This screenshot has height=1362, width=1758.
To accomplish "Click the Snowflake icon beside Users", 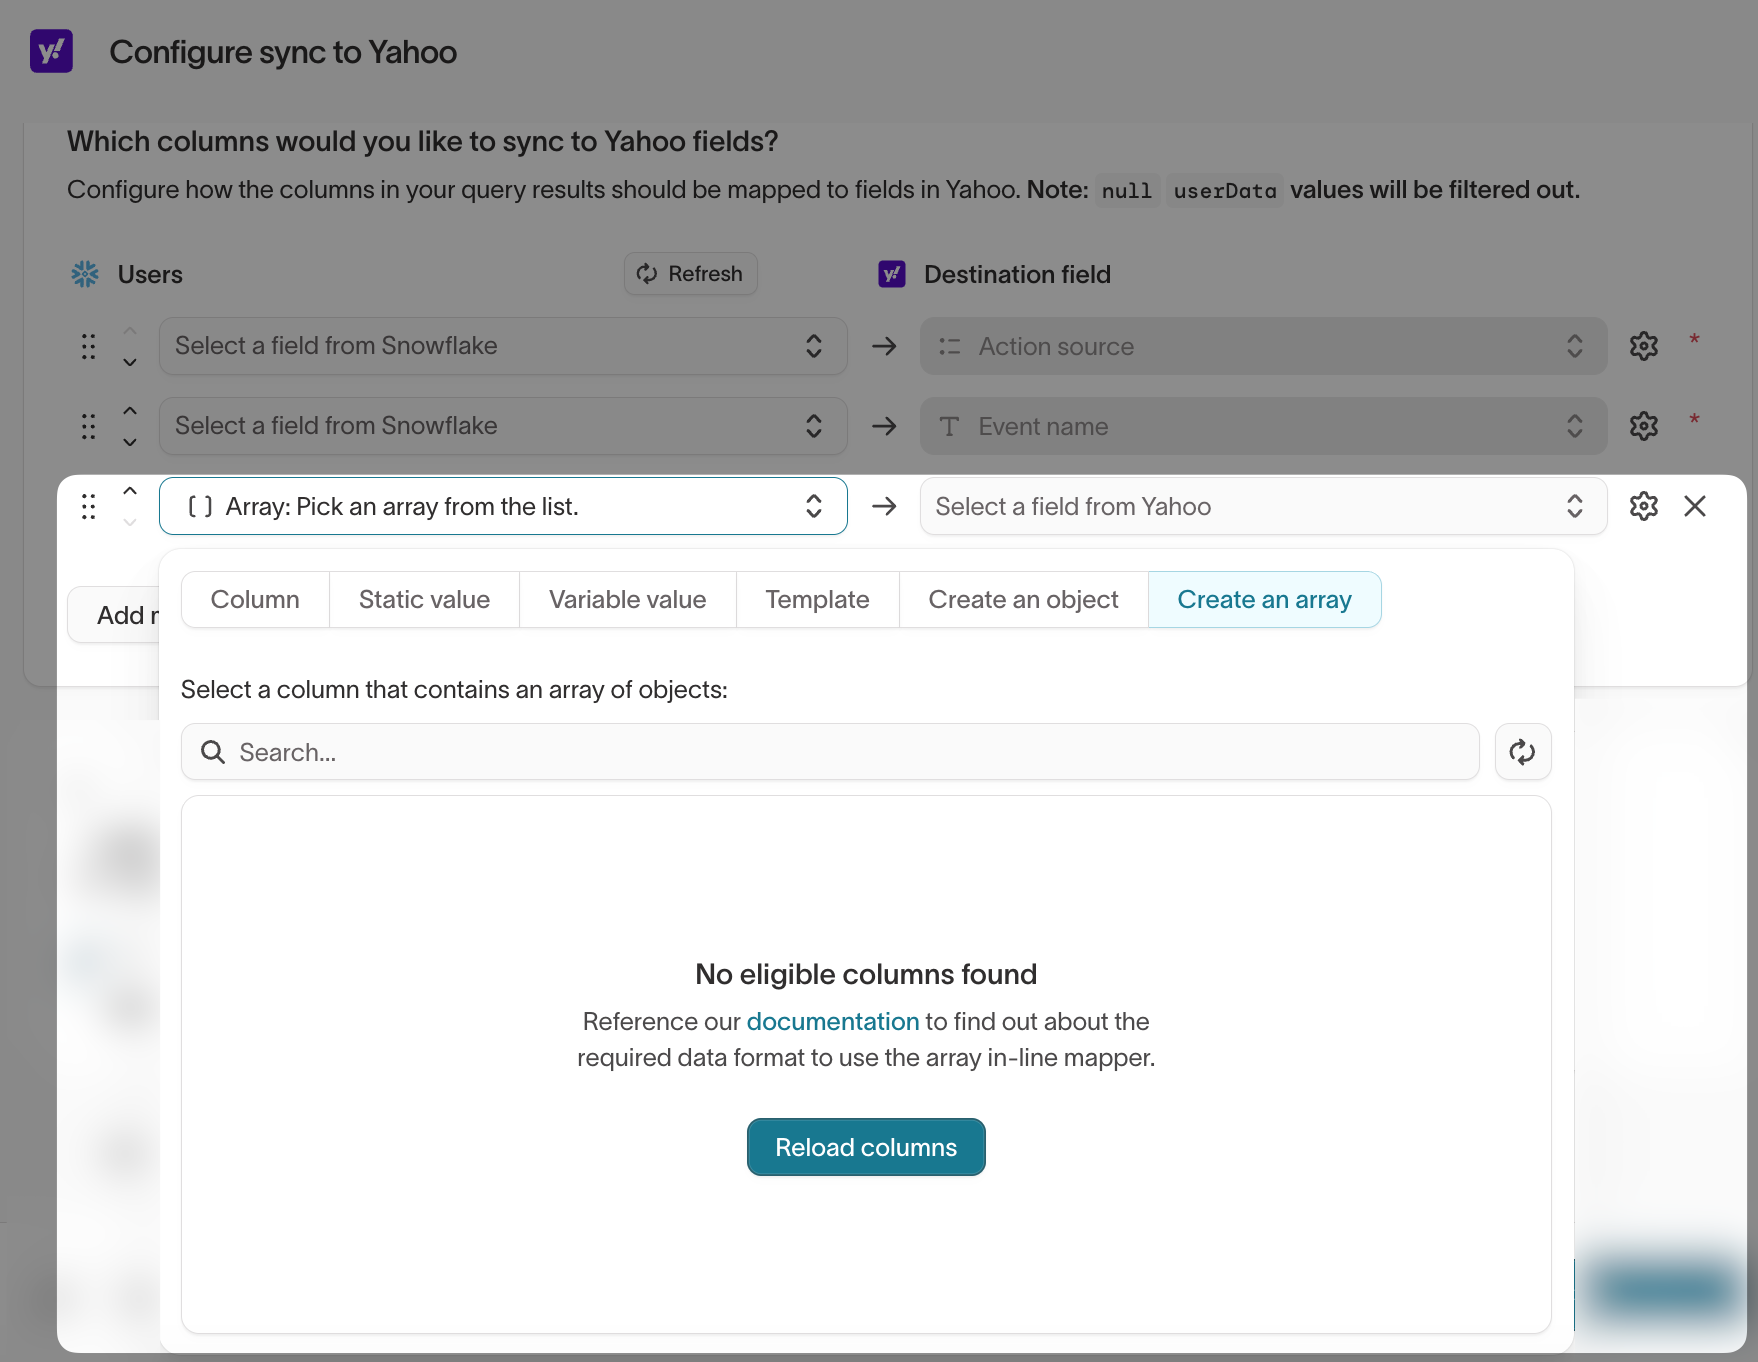I will click(x=85, y=274).
